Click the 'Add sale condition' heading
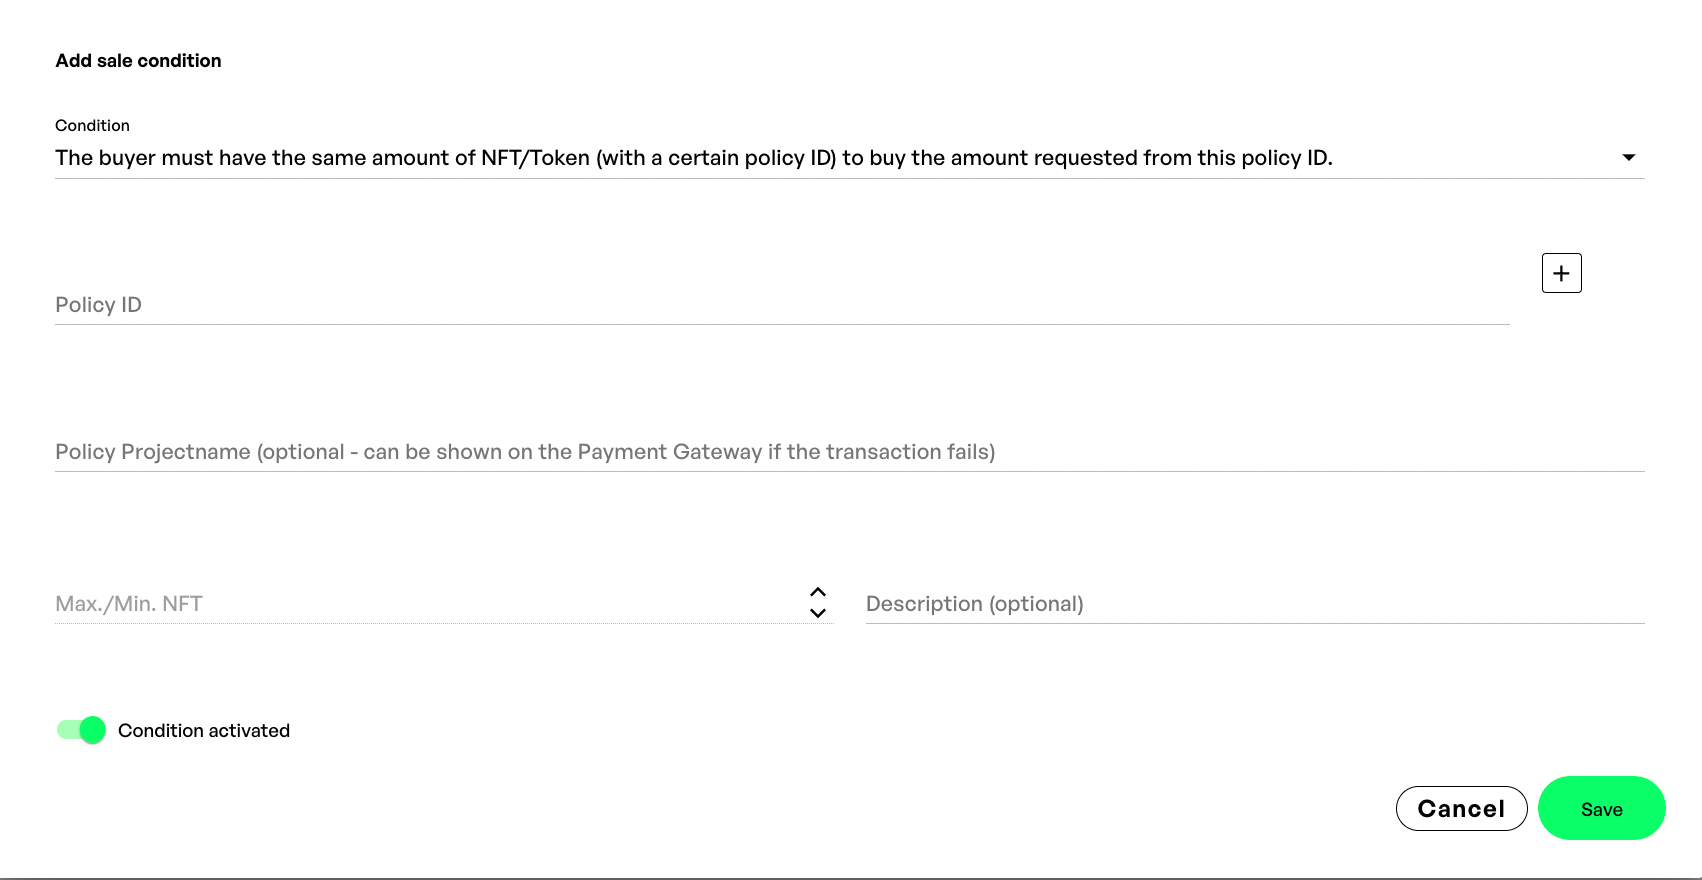1702x880 pixels. 138,61
